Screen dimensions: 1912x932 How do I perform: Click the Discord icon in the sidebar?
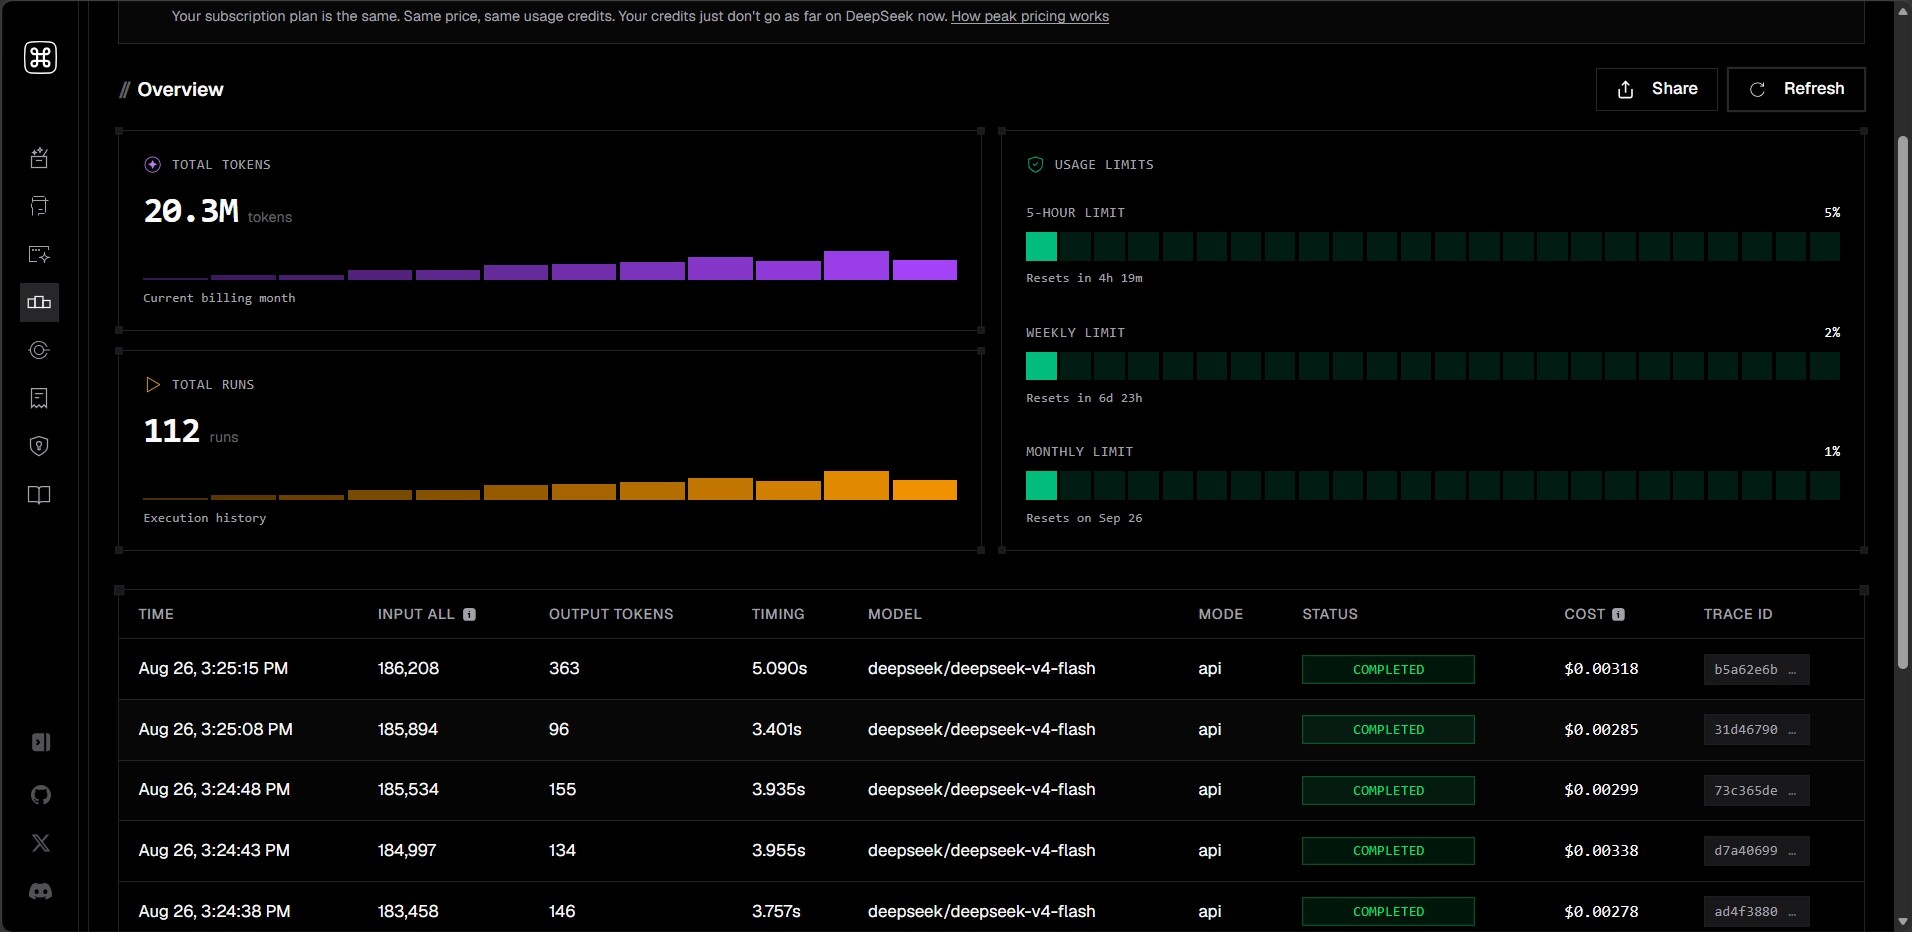[x=40, y=891]
